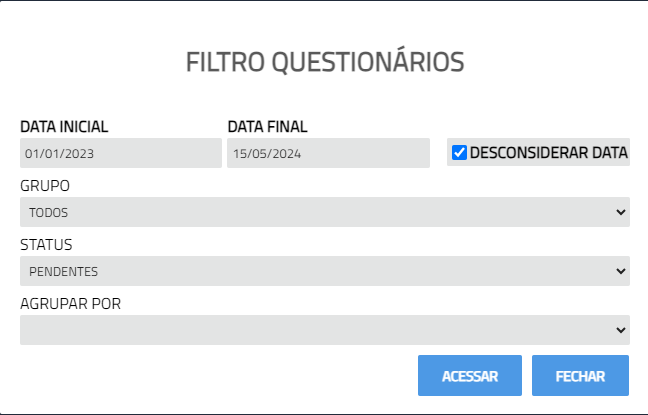This screenshot has width=648, height=415.
Task: Uncheck the Desconsiderar Data checkbox
Action: click(x=460, y=153)
